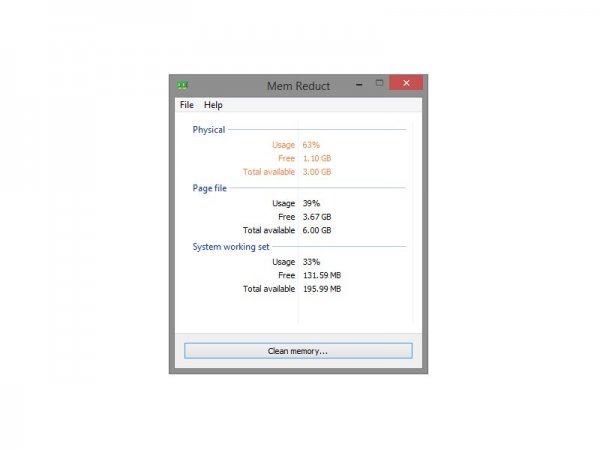Click Total available label under System working set
600x450 pixels.
[269, 289]
